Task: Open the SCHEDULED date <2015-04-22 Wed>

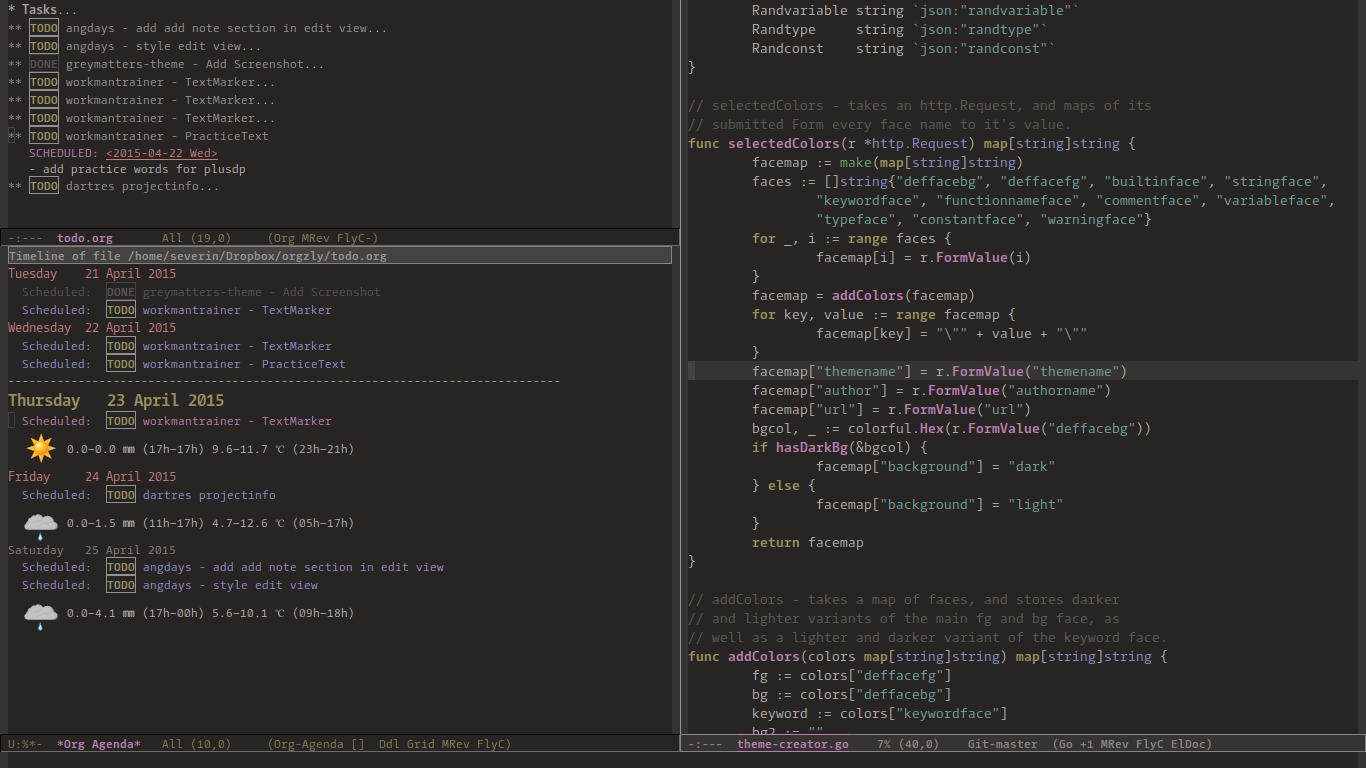Action: [x=162, y=154]
